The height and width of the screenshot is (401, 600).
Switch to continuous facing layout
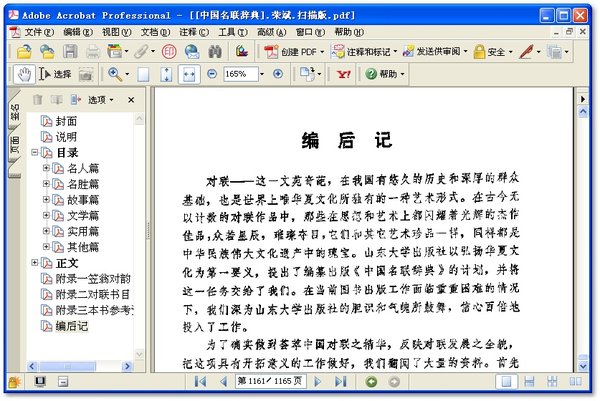552,381
